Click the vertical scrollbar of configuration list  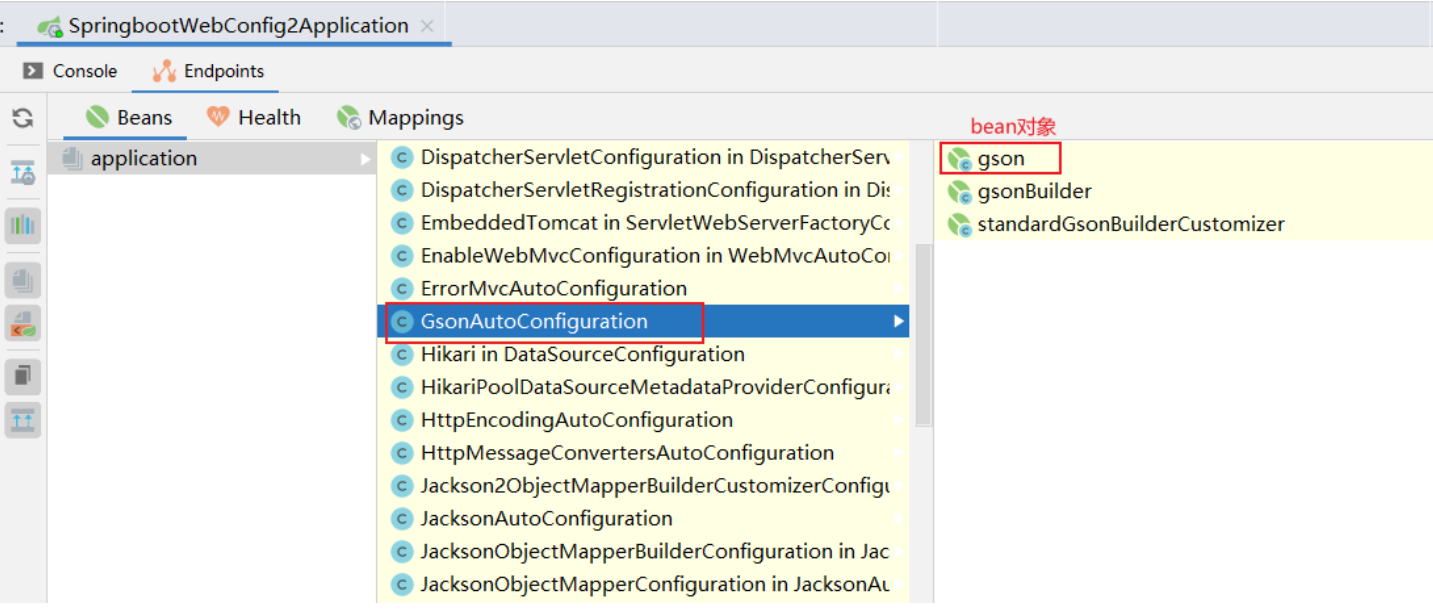(x=923, y=335)
